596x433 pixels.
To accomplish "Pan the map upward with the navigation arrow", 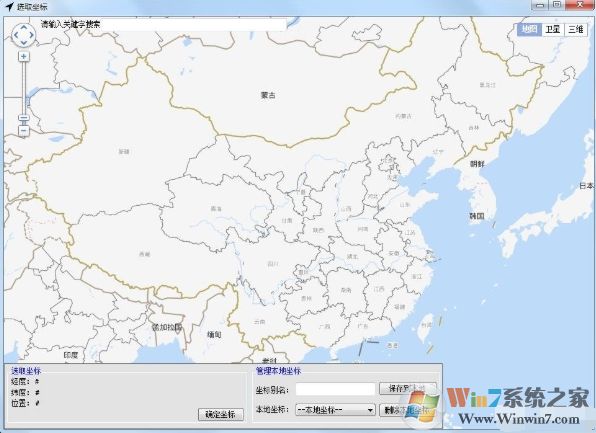I will pyautogui.click(x=24, y=27).
